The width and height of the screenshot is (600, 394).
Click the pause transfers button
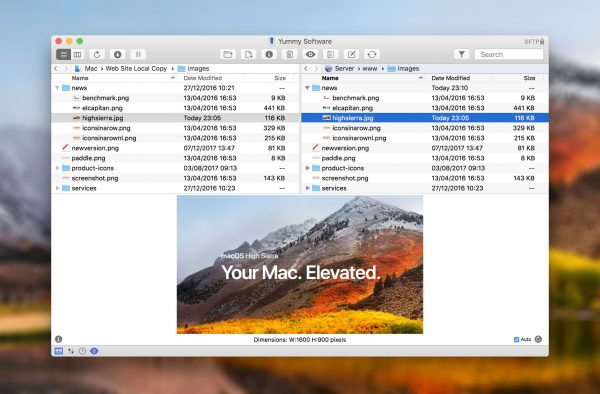click(138, 54)
